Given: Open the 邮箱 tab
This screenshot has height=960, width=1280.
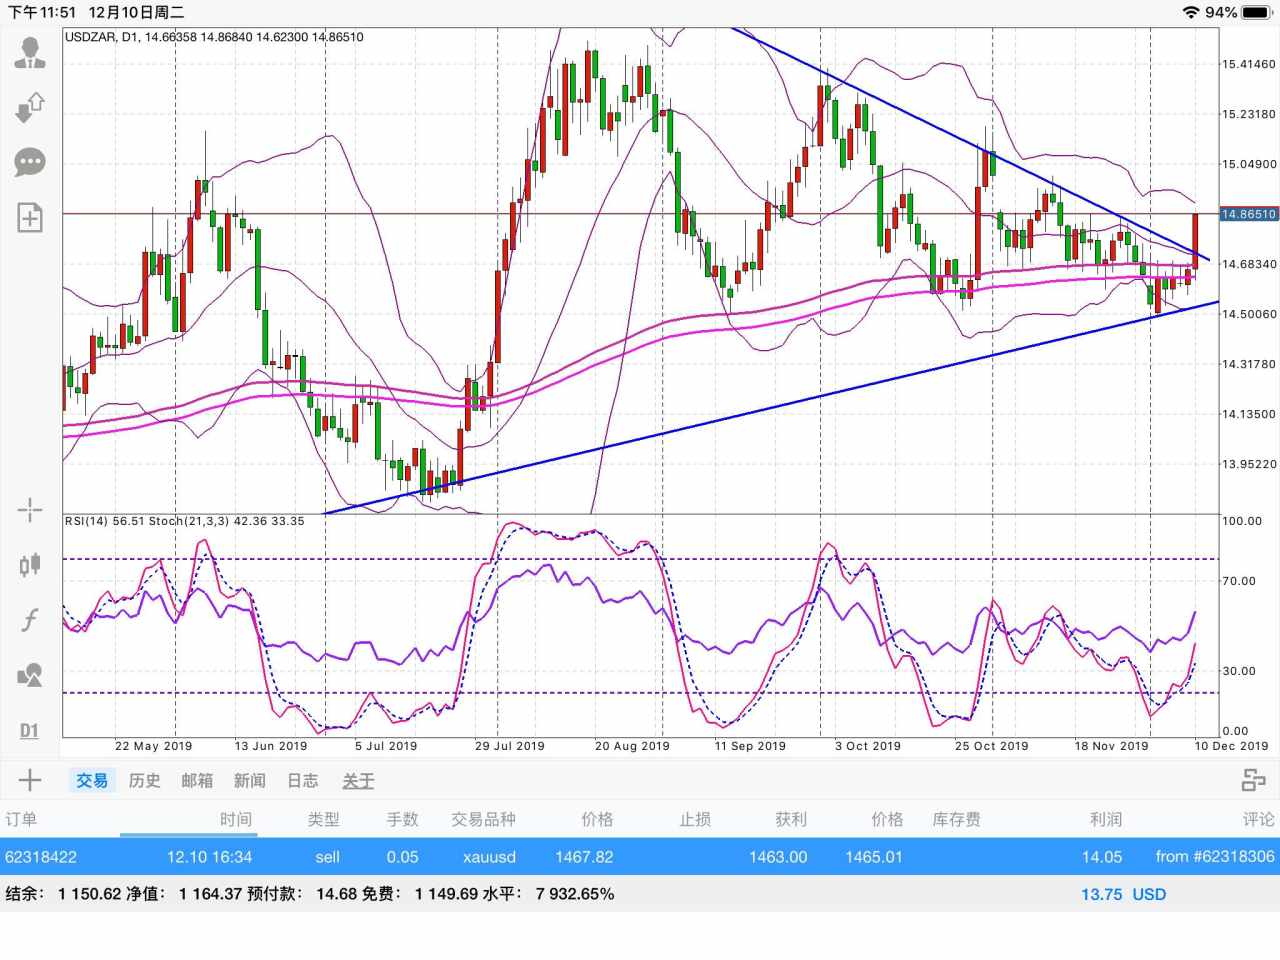Looking at the screenshot, I should (197, 780).
